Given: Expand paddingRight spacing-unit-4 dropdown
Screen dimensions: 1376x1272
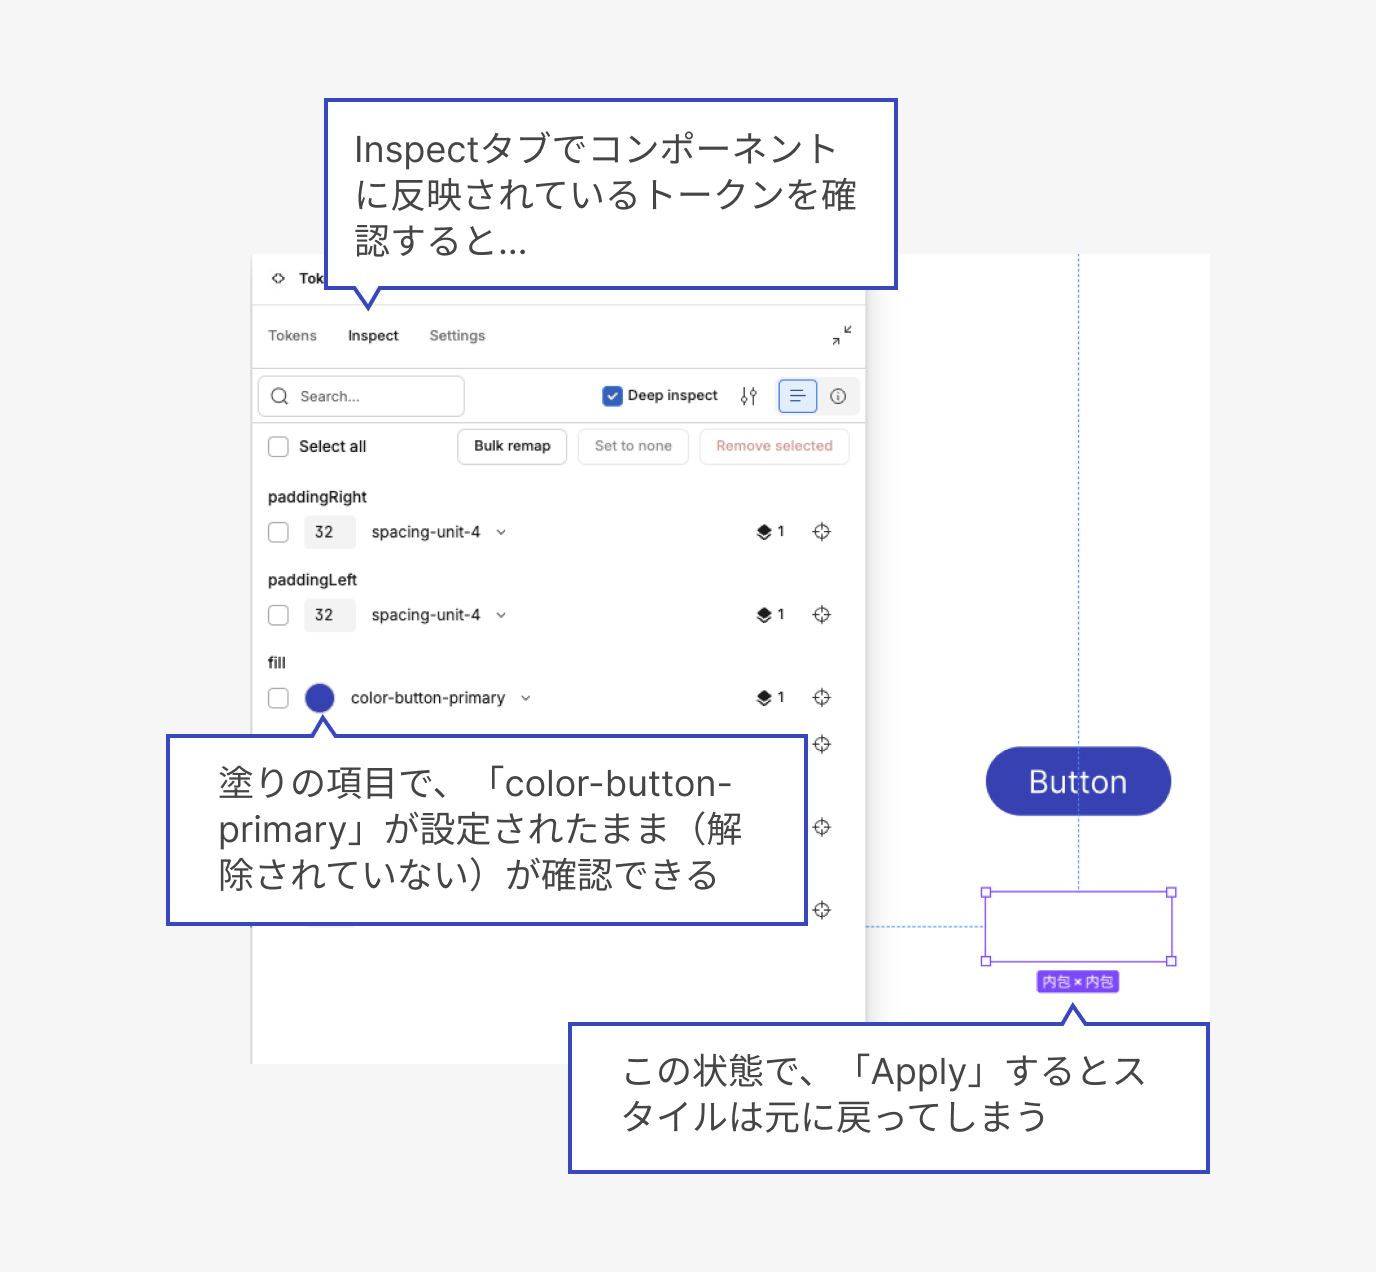Looking at the screenshot, I should coord(501,532).
